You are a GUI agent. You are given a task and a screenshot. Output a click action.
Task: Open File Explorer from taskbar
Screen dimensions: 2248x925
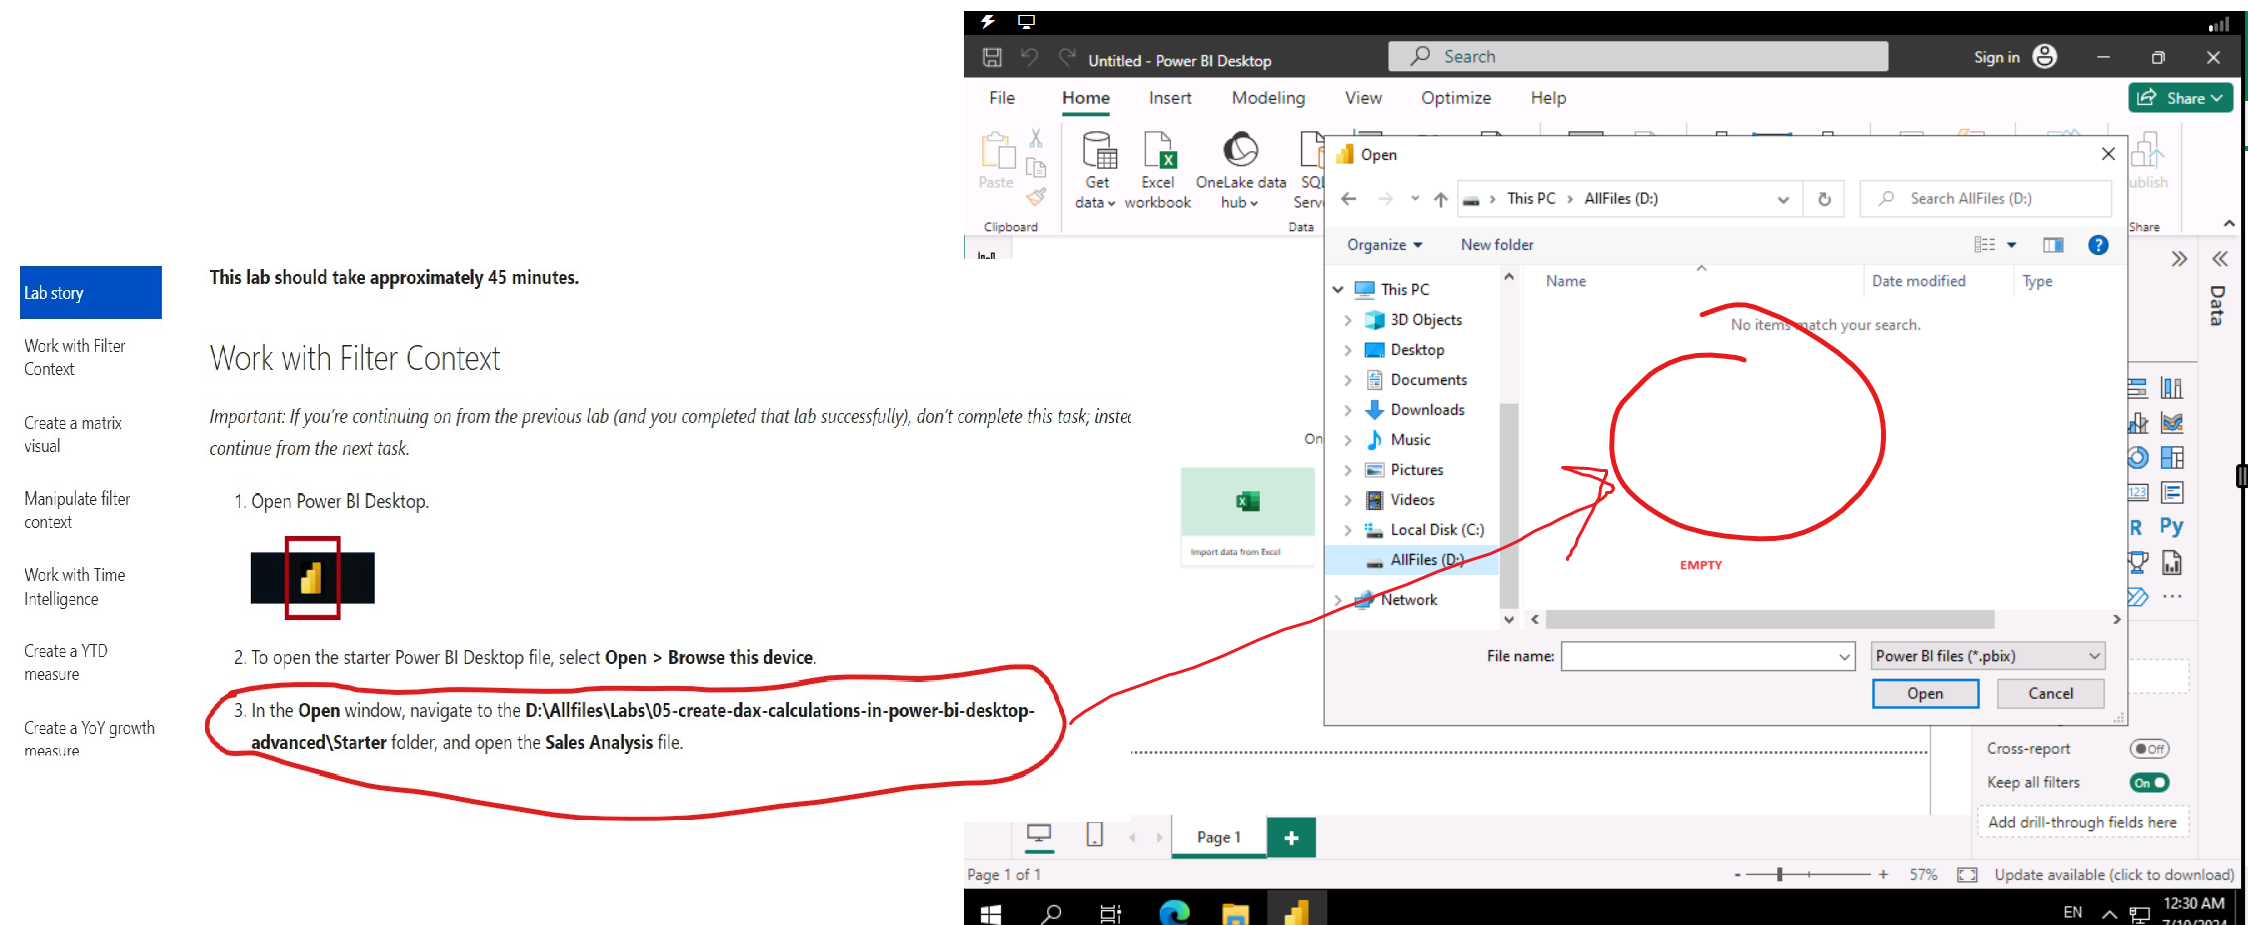point(1236,913)
